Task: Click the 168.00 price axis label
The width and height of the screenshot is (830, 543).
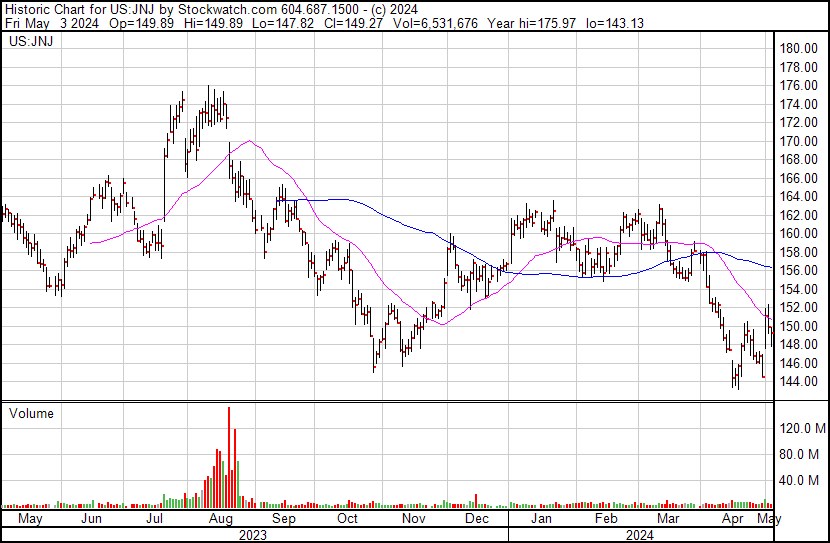Action: coord(799,159)
